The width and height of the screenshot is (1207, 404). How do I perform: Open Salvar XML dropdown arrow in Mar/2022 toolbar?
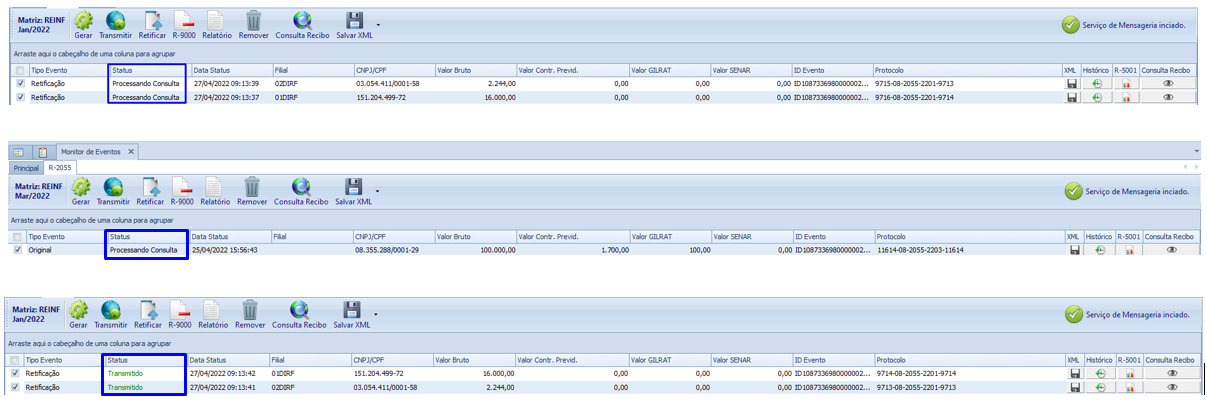point(378,190)
